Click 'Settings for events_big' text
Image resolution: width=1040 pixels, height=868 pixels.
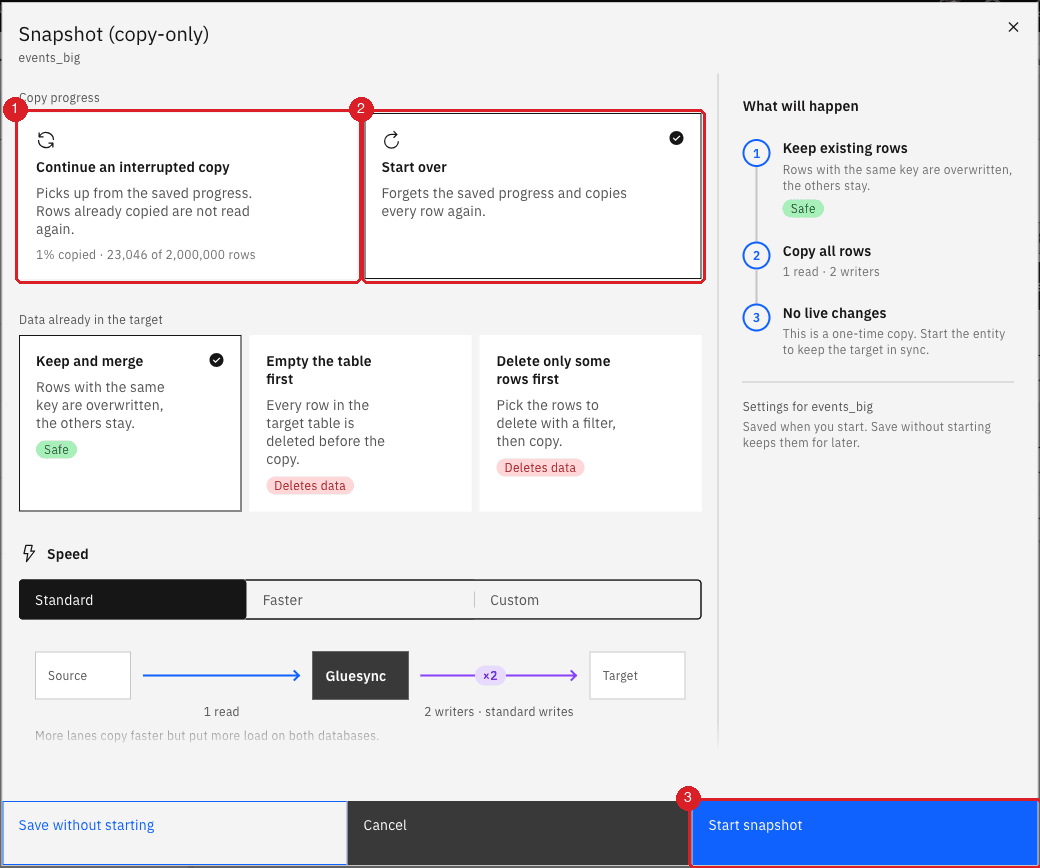click(807, 406)
